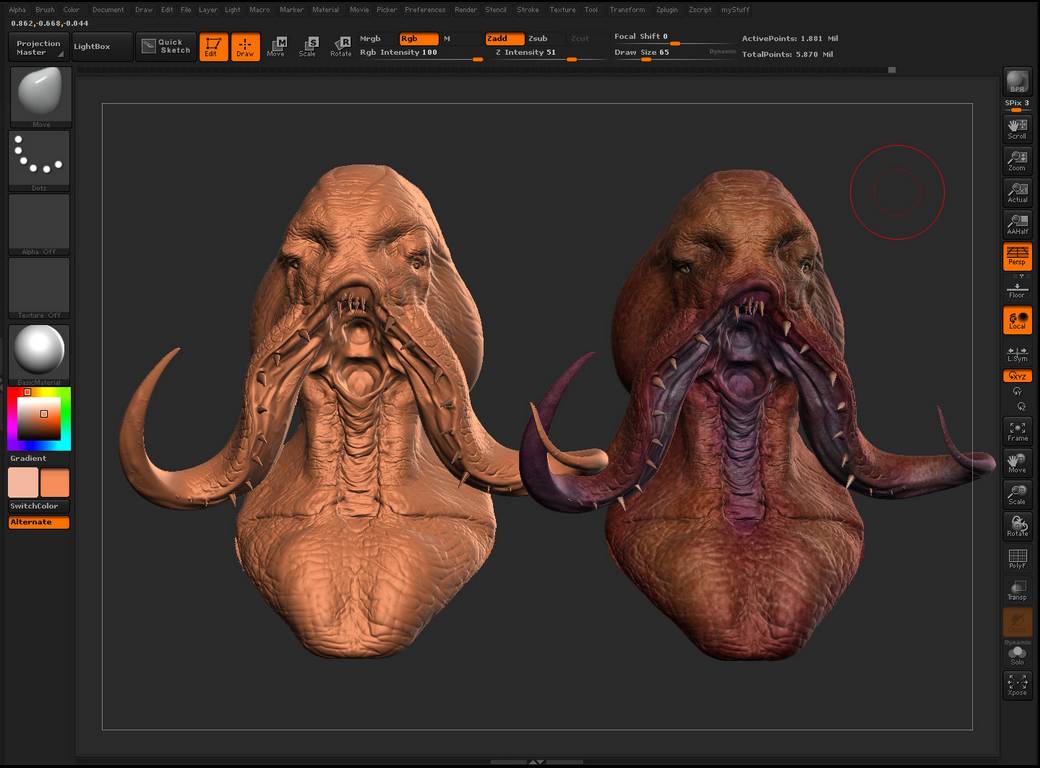This screenshot has width=1040, height=768.
Task: Click the Z Intensity slider
Action: [548, 53]
